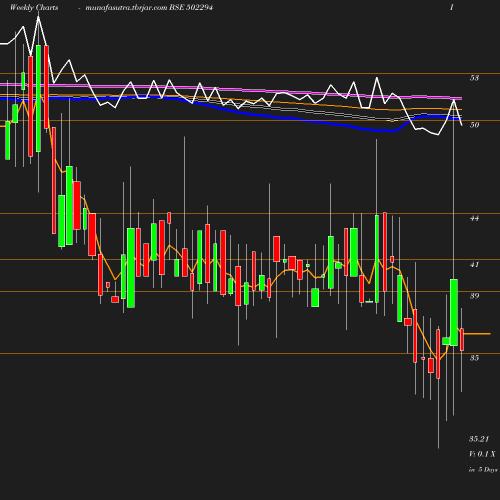Select the 41 price axis label
The width and height of the screenshot is (500, 500).
tap(474, 265)
